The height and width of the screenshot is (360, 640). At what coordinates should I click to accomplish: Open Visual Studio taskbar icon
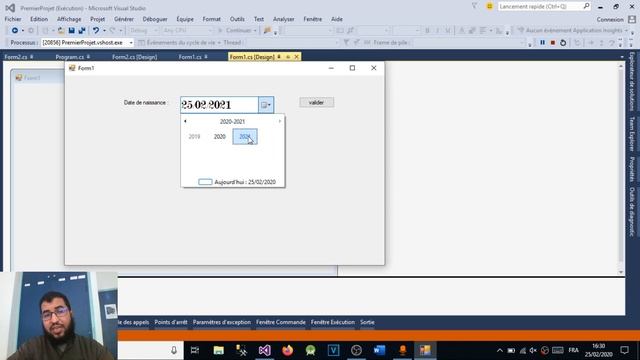point(264,350)
